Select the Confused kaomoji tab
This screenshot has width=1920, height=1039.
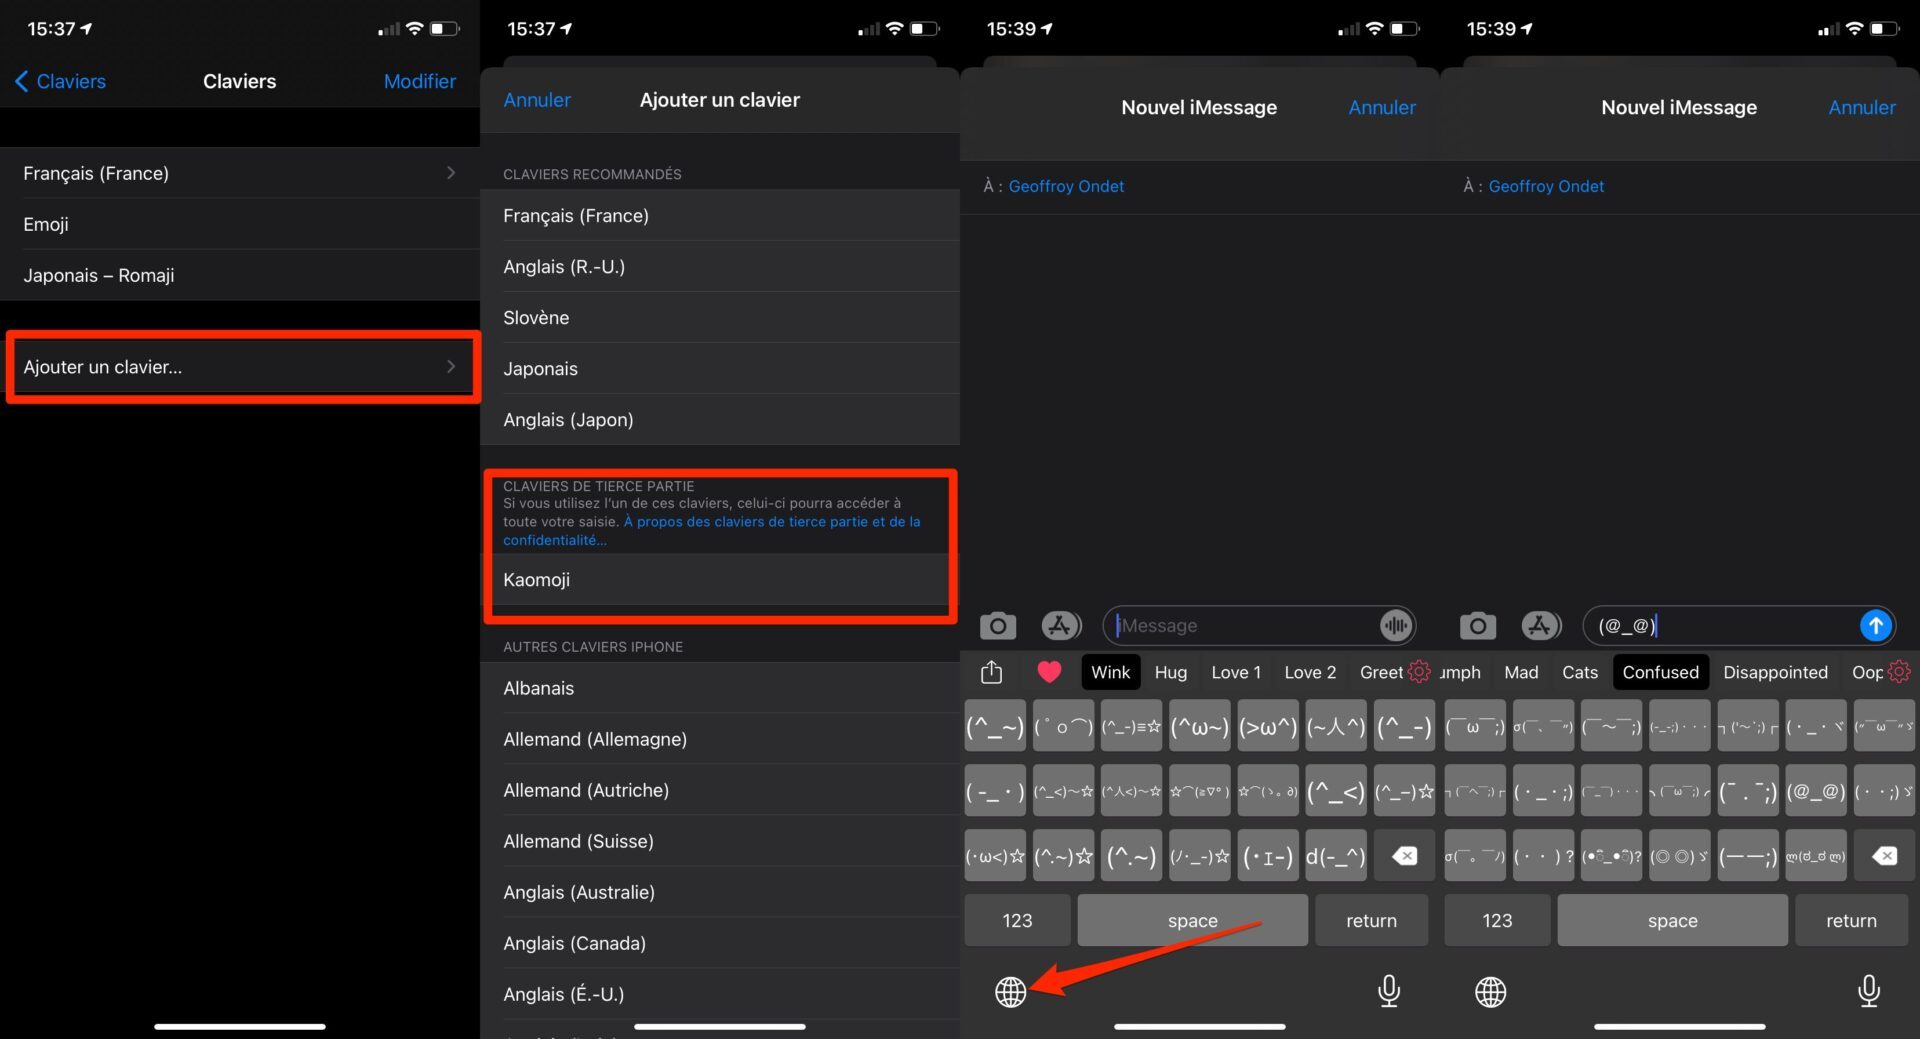point(1661,672)
